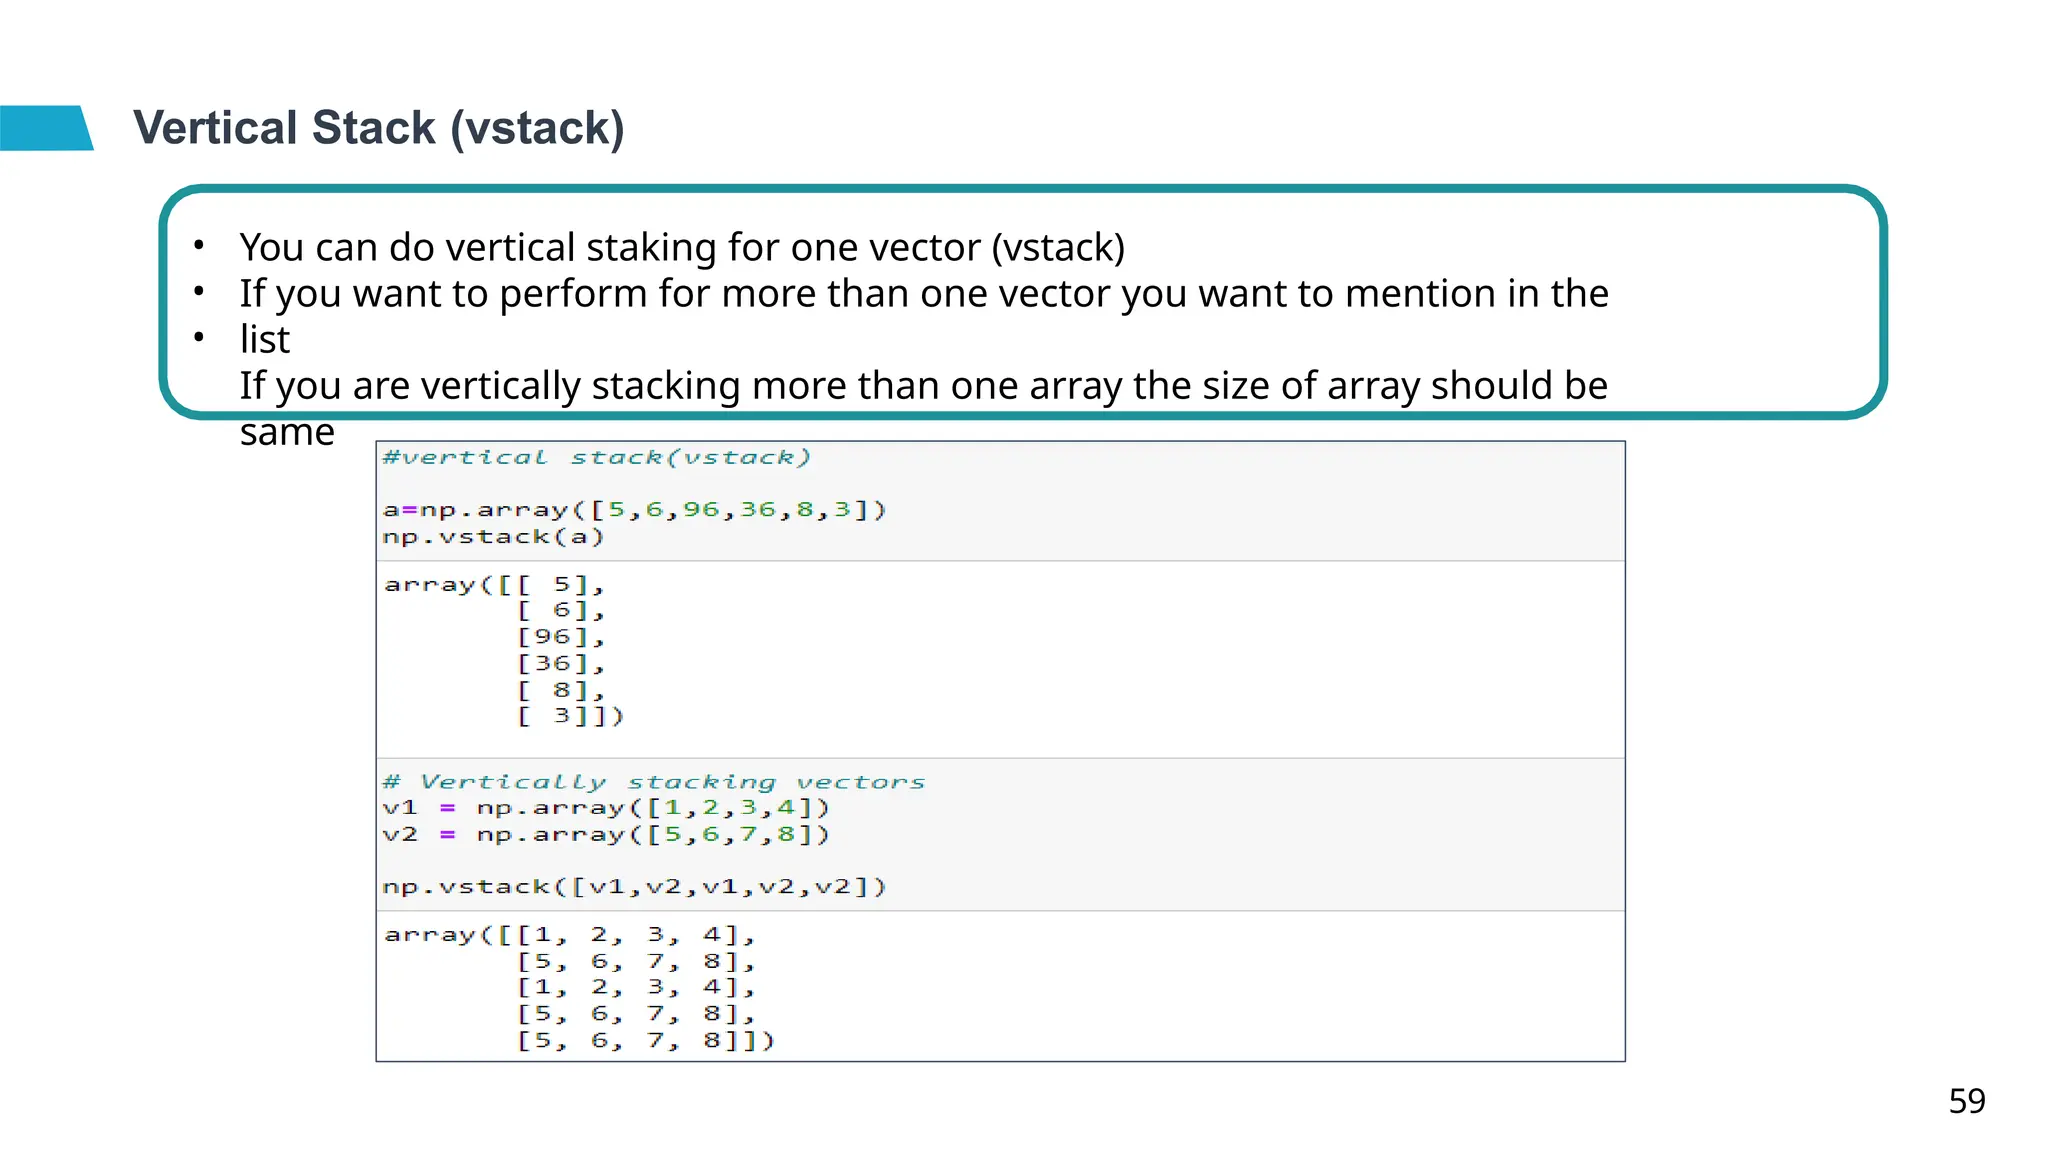Viewport: 2048px width, 1152px height.
Task: Click the word 'list' in the bullet list
Action: (x=264, y=340)
